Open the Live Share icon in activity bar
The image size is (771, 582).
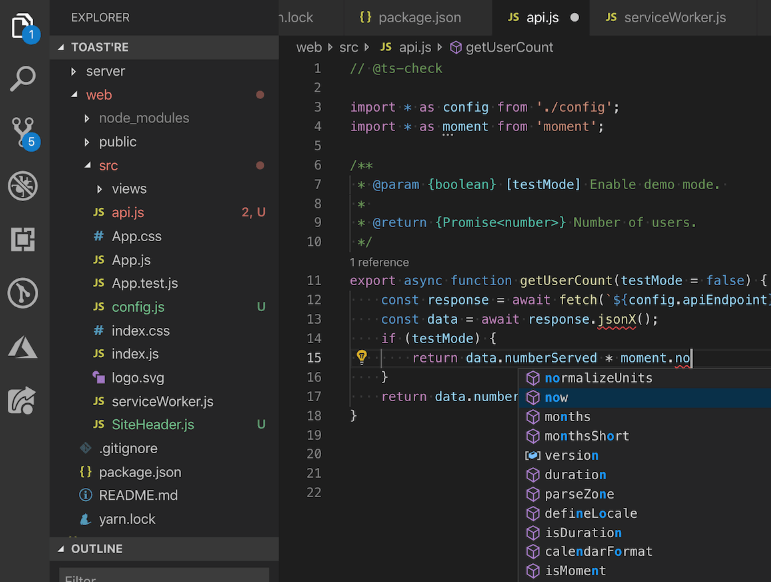pyautogui.click(x=23, y=400)
